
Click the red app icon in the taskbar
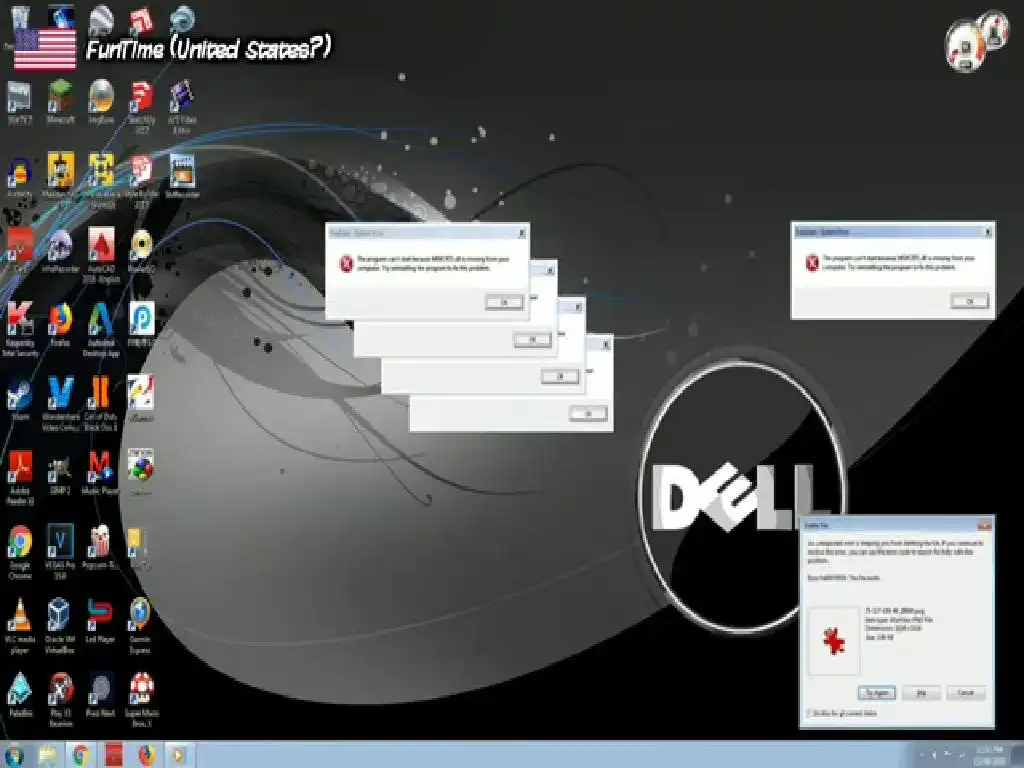pos(114,755)
